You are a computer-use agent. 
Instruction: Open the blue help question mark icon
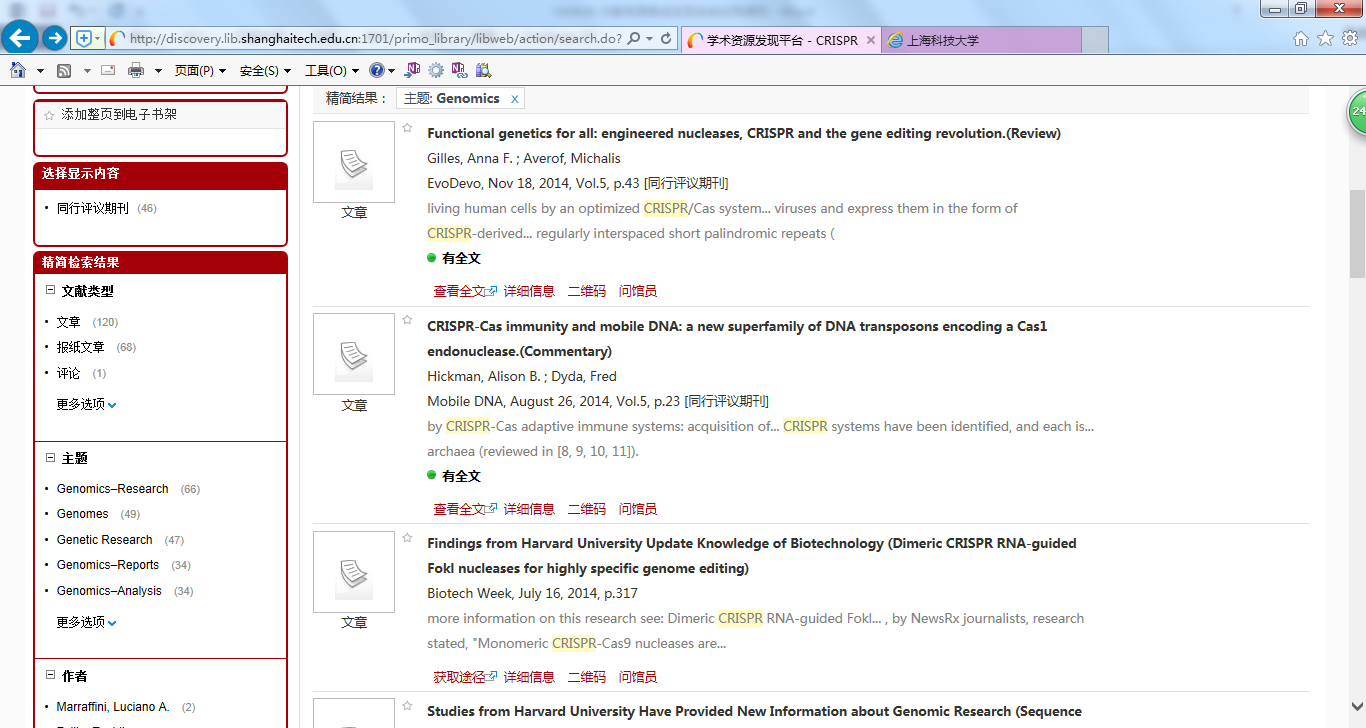pyautogui.click(x=376, y=71)
